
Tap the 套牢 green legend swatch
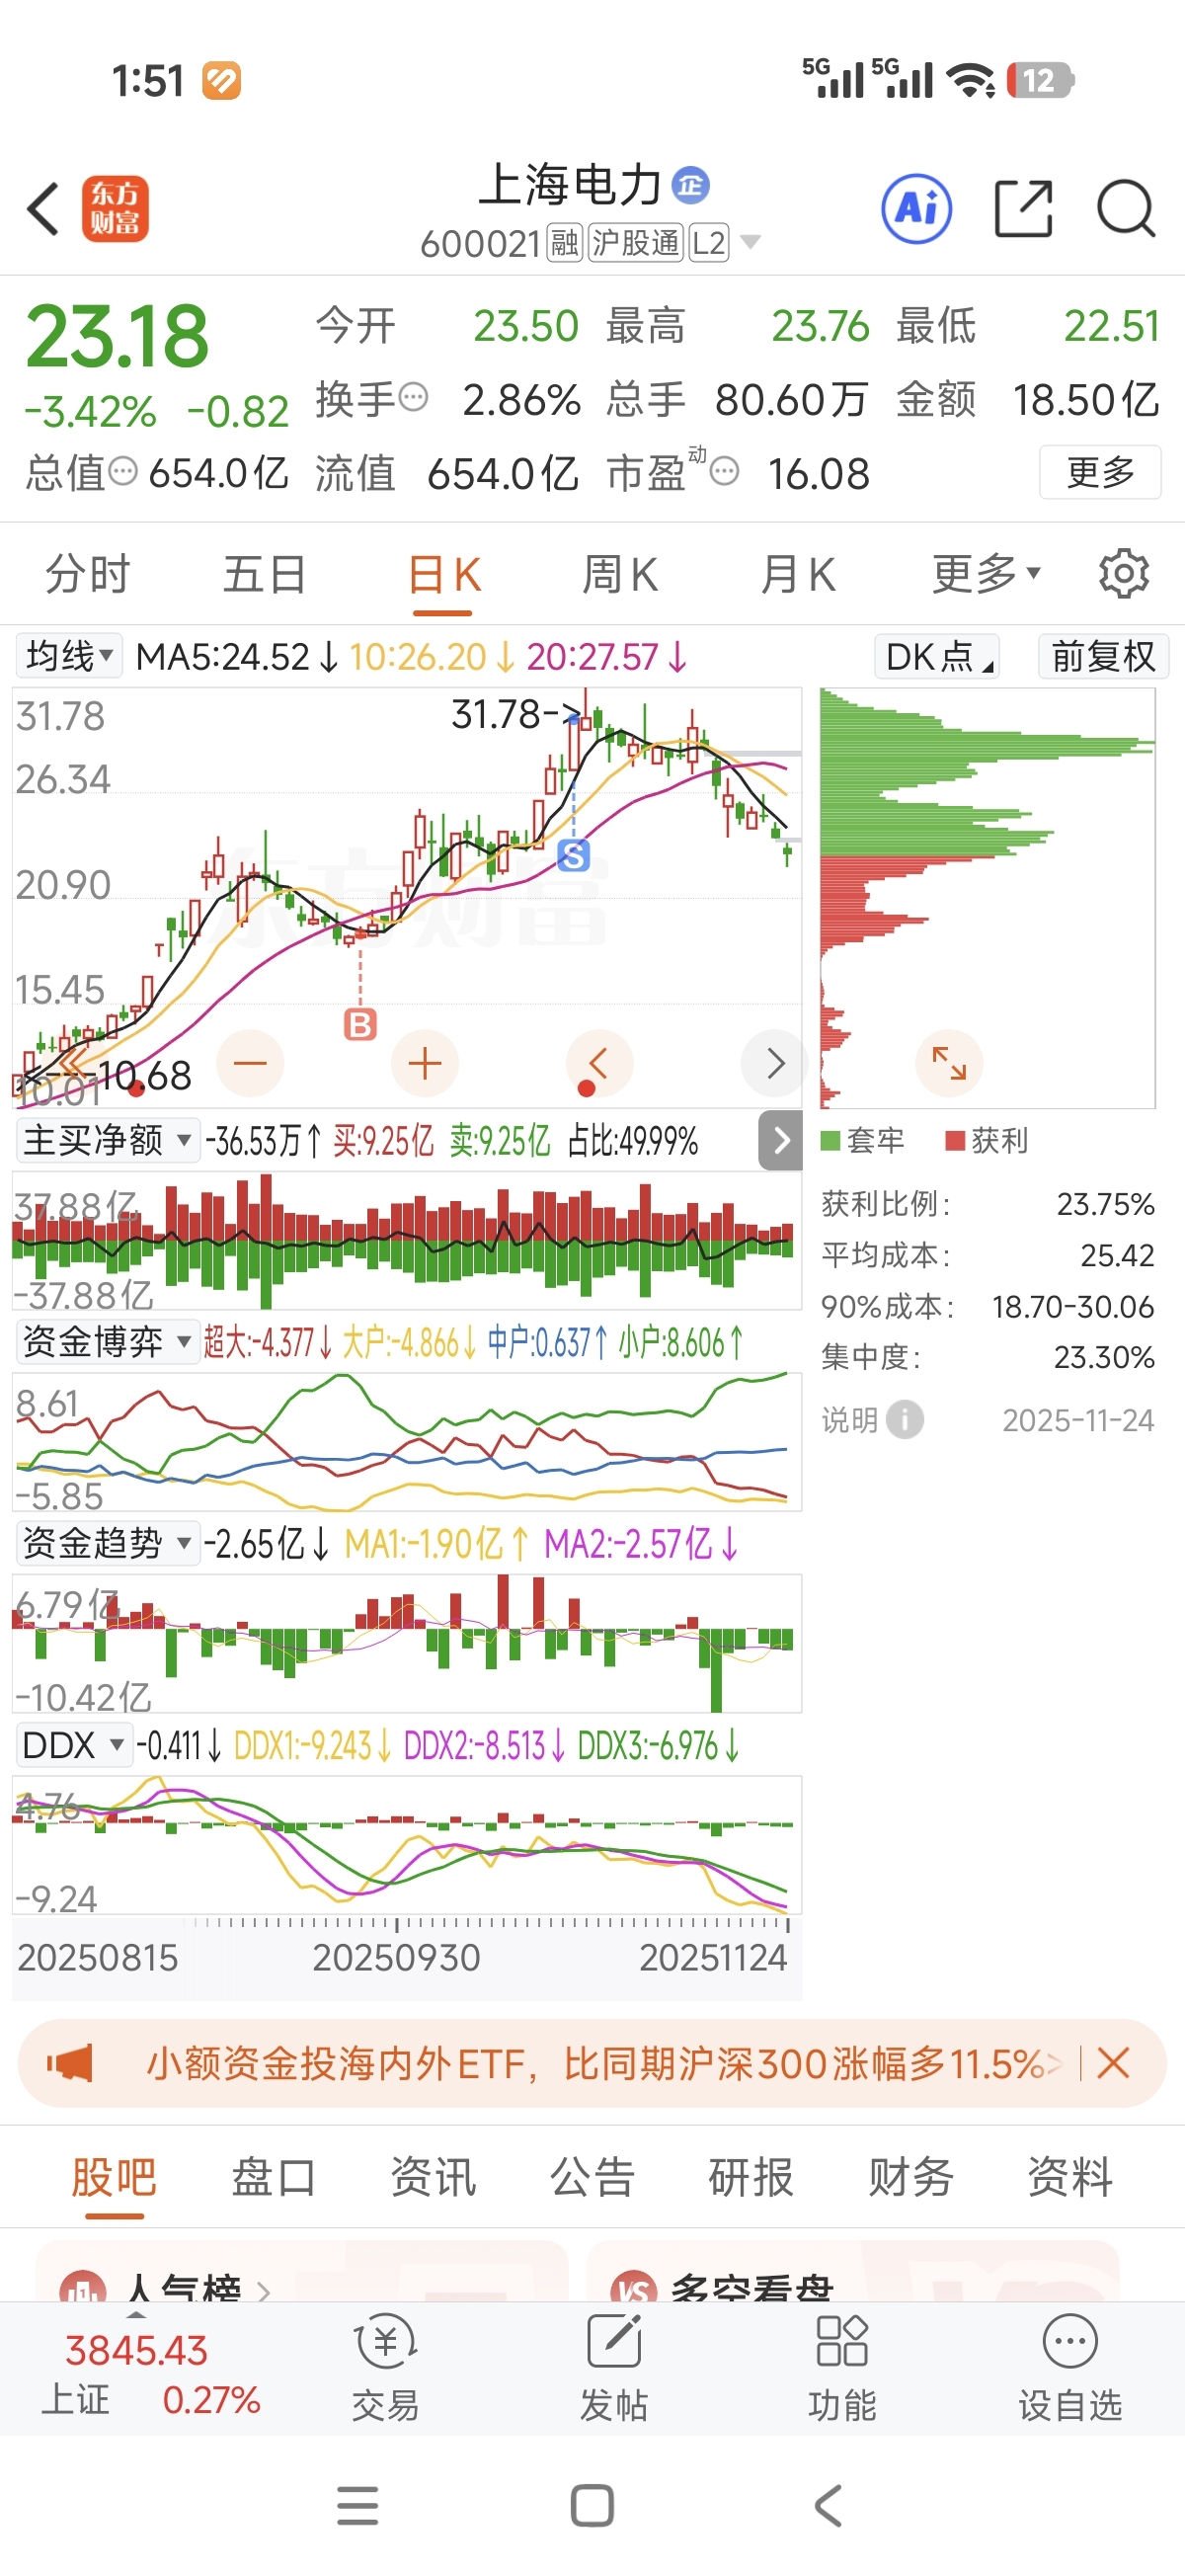[x=830, y=1140]
